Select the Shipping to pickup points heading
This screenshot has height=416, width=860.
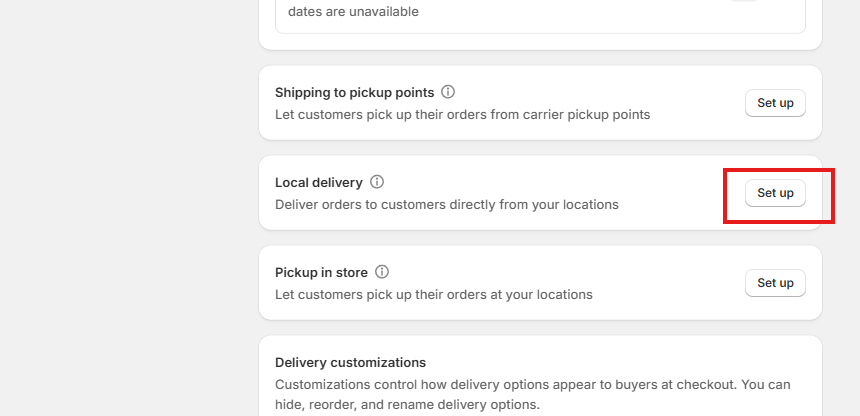click(x=354, y=92)
